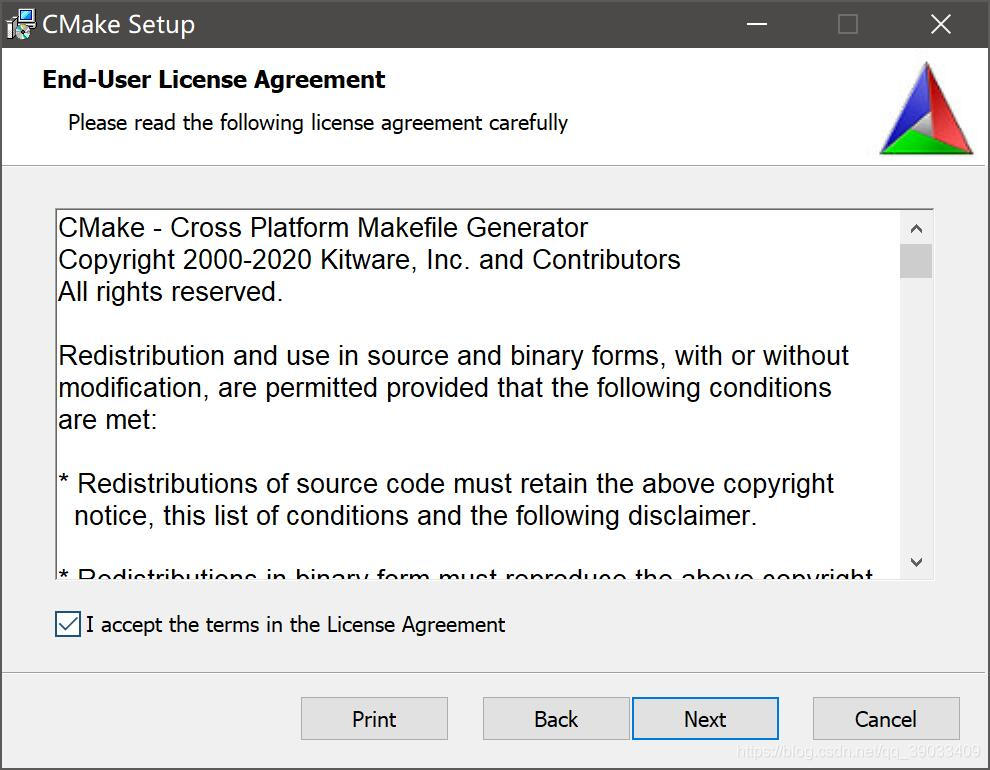Click 'Redistributions of source code must retain' line

tap(446, 484)
